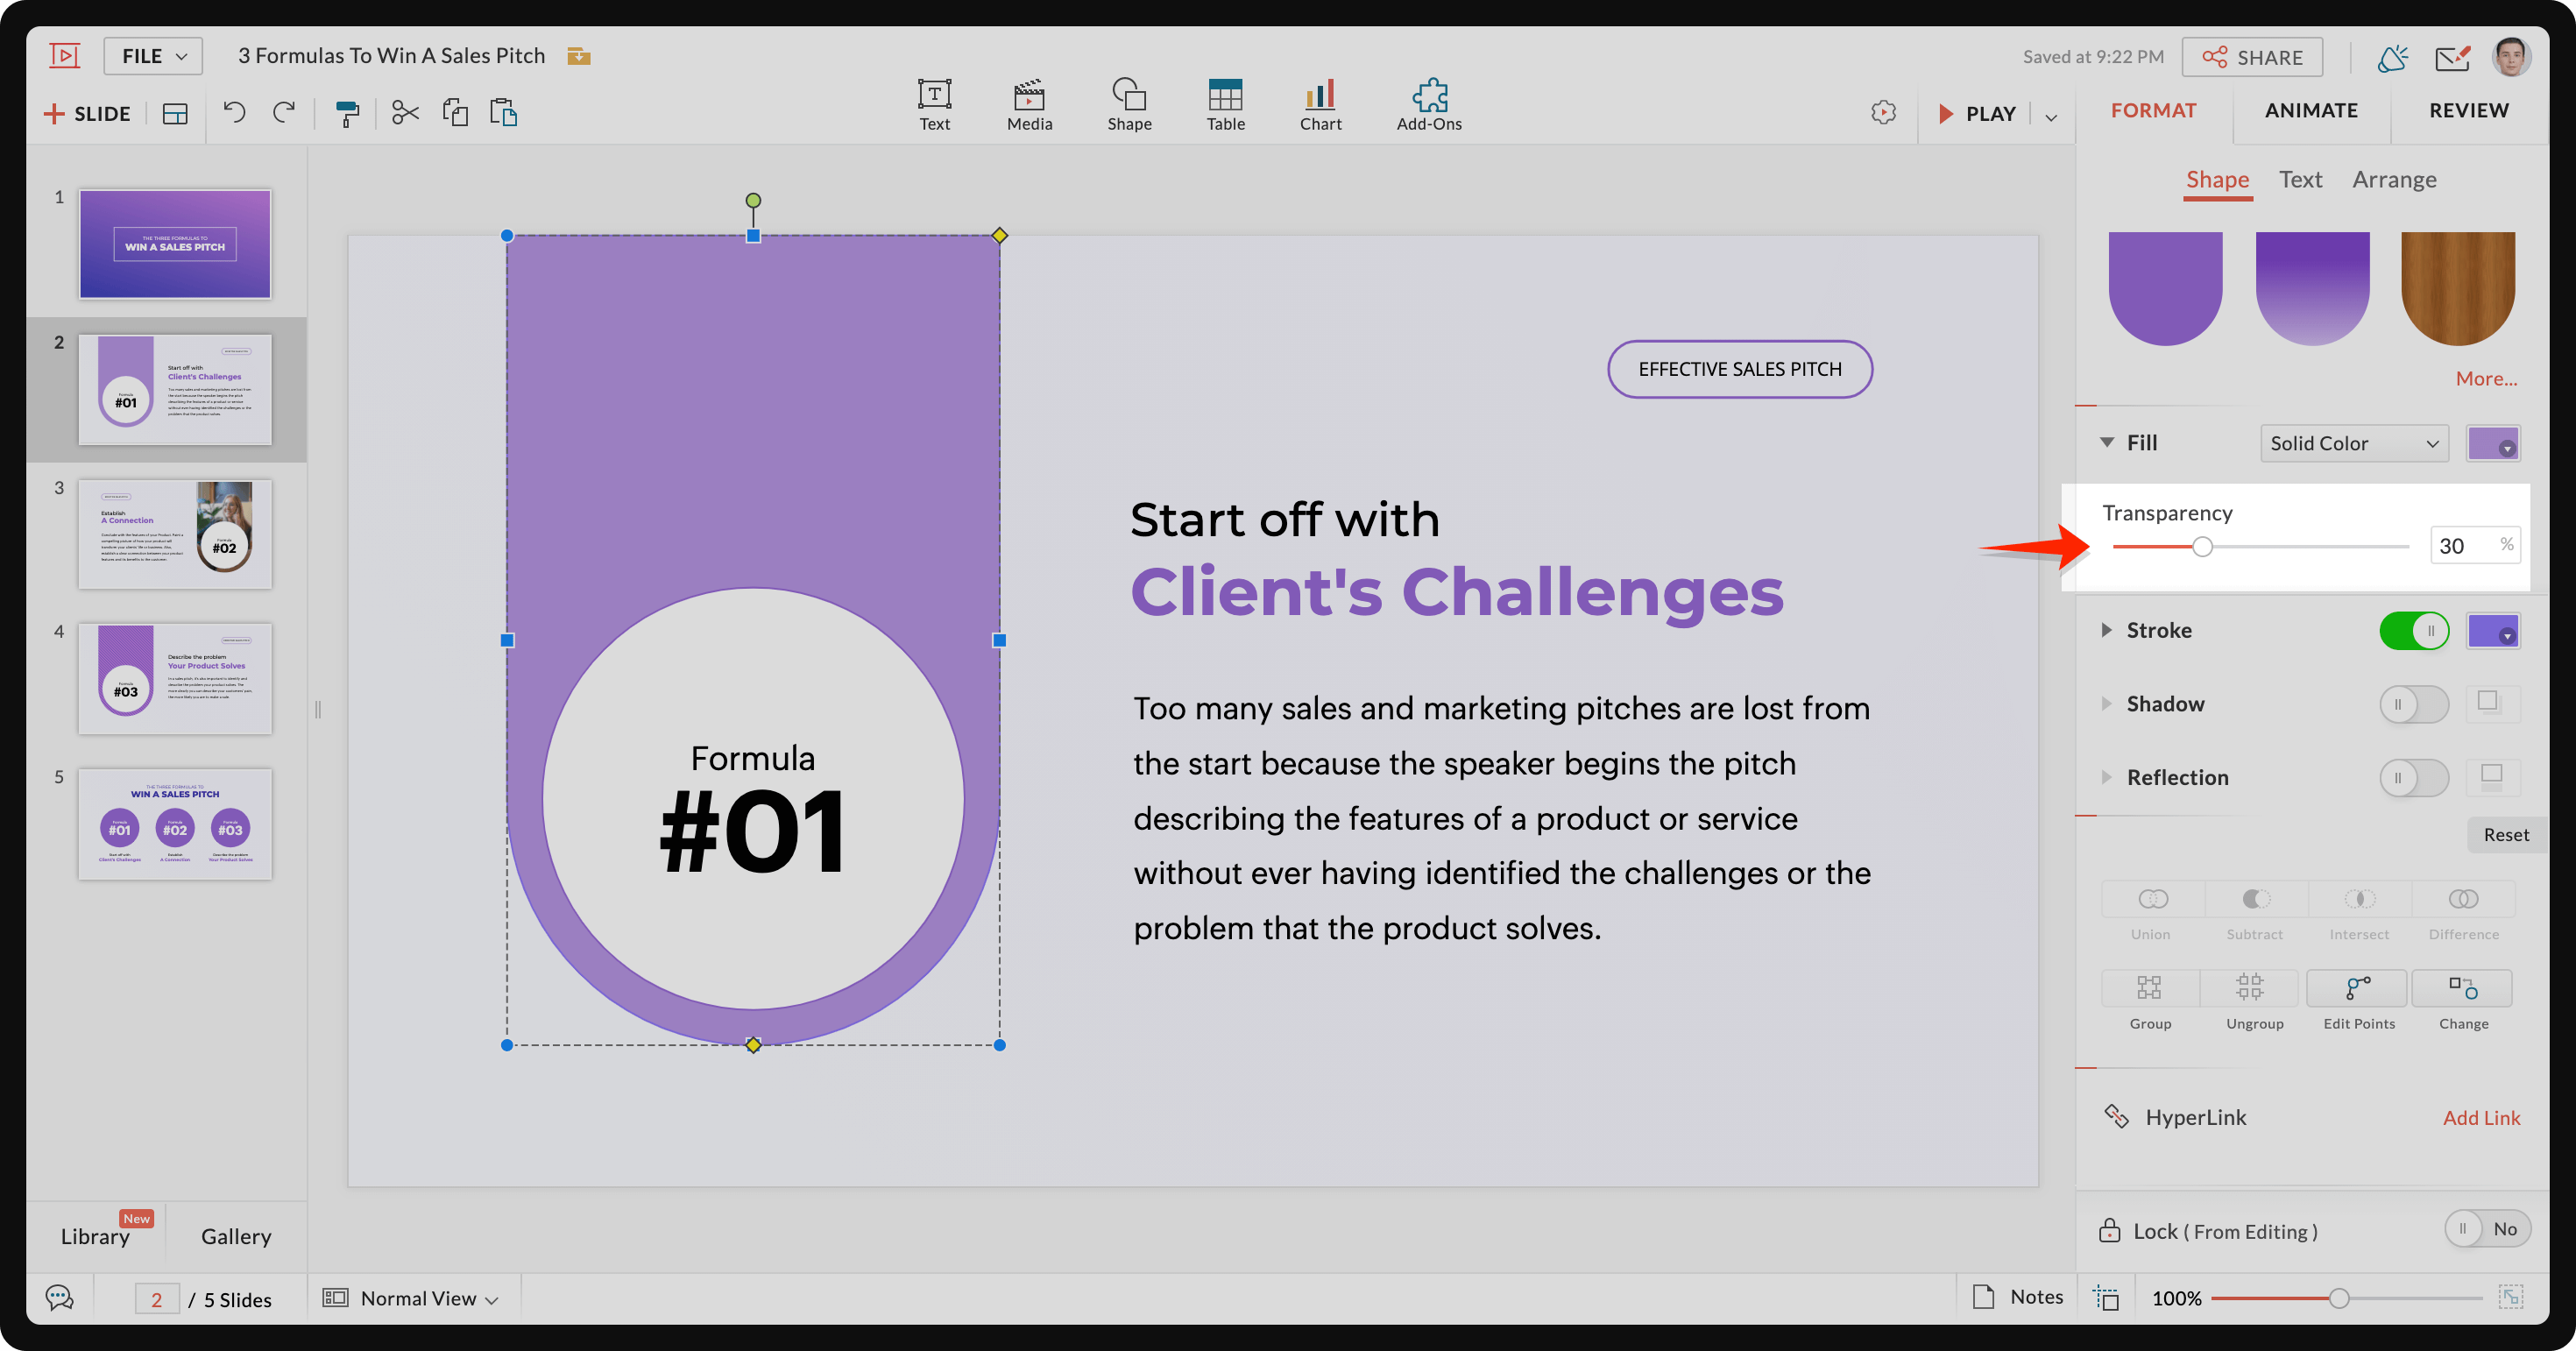Click the Edit Points tool
Screen dimensions: 2576x1351
pos(2358,1000)
